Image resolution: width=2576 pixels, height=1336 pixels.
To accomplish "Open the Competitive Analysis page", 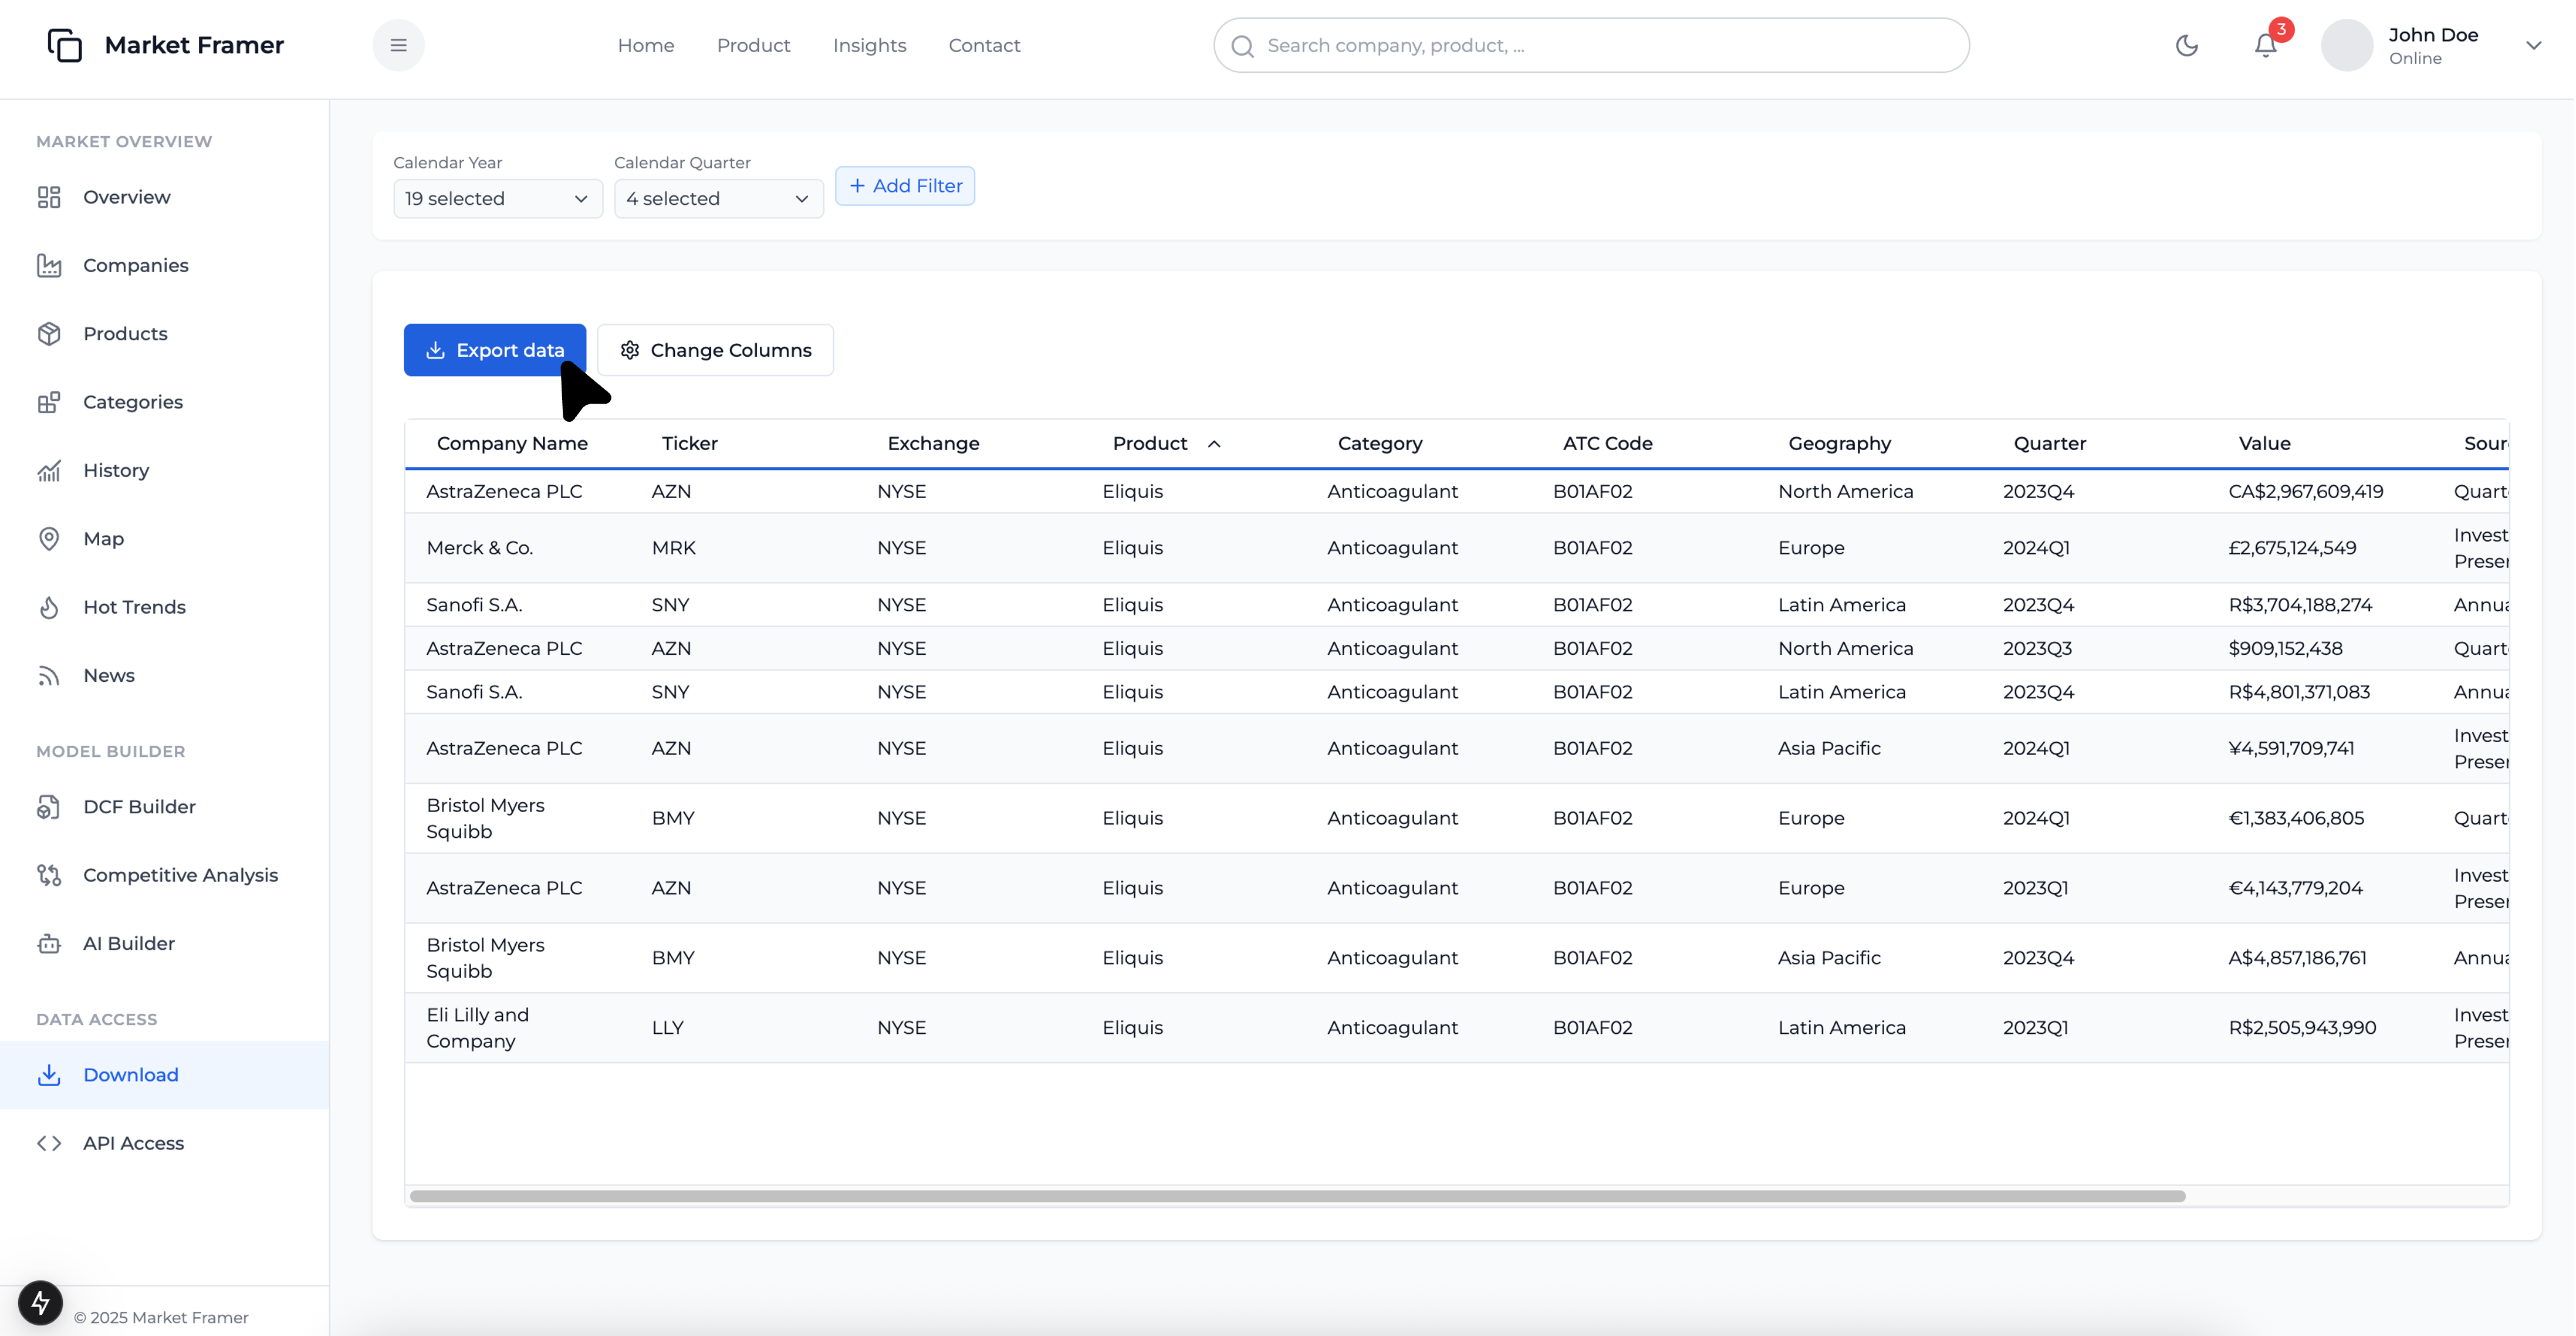I will tap(164, 875).
